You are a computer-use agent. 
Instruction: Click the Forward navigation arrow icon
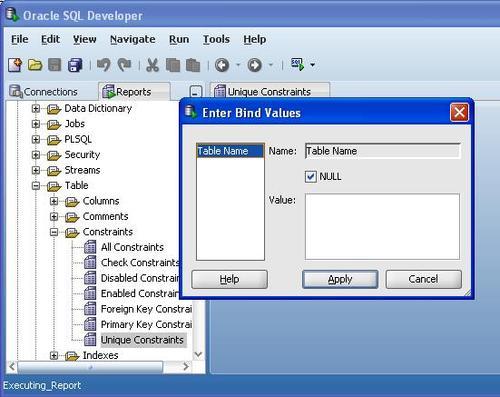pos(255,65)
